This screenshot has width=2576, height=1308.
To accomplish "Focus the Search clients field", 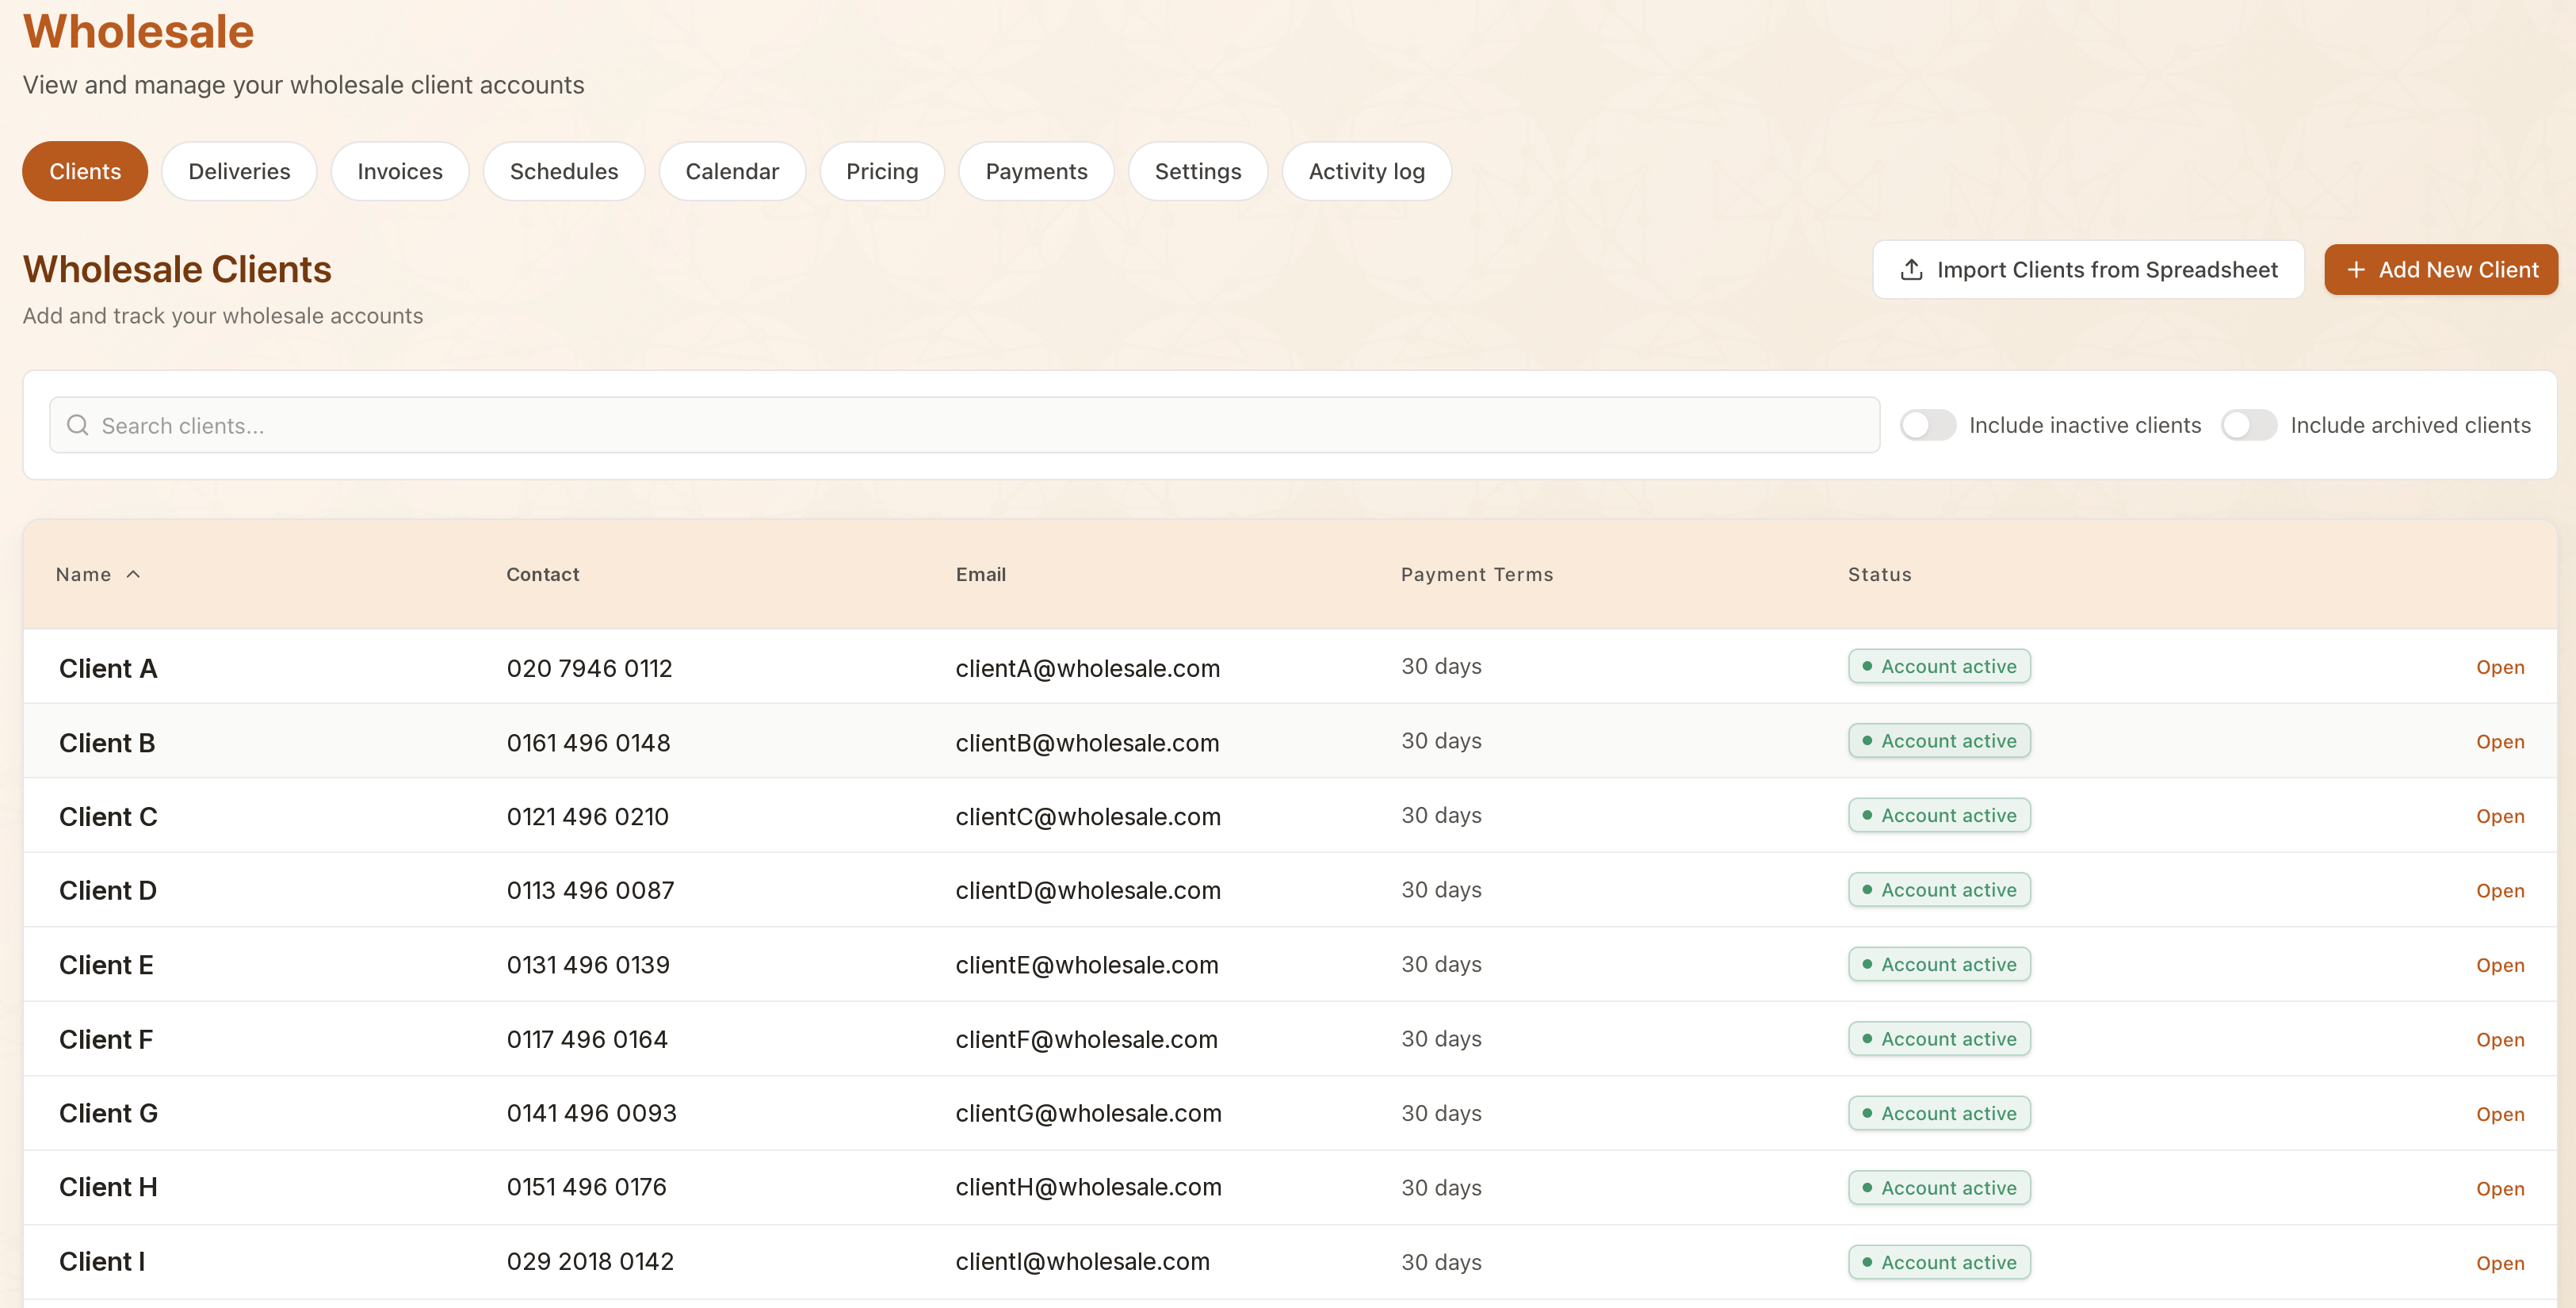I will (x=964, y=425).
